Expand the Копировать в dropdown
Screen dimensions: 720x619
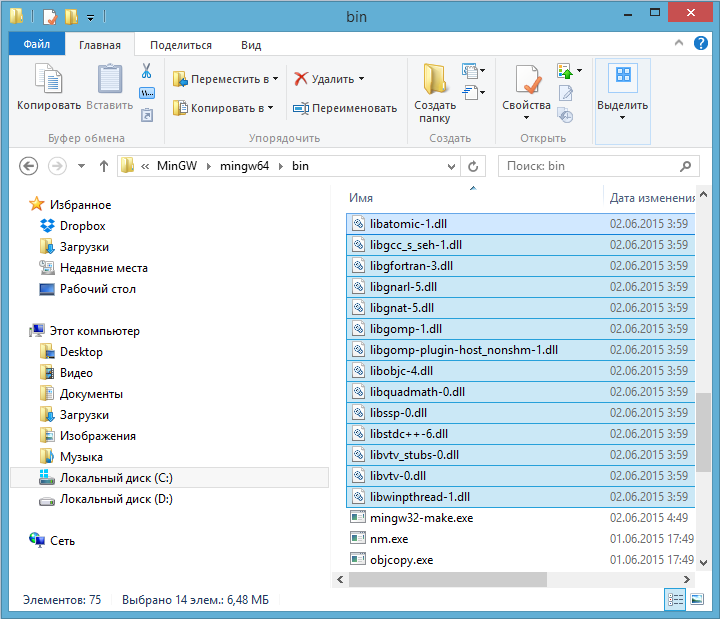[x=270, y=107]
